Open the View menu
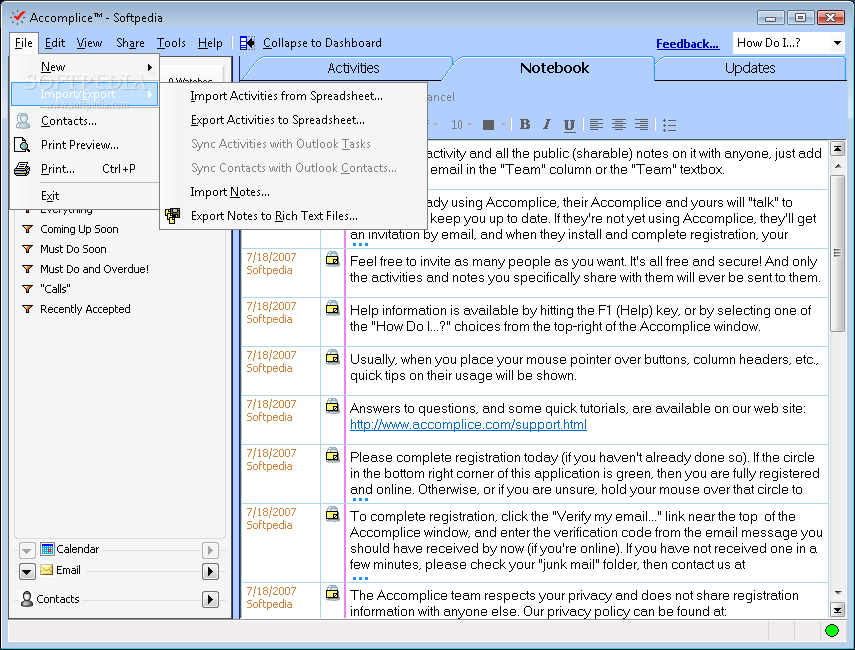 coord(89,43)
